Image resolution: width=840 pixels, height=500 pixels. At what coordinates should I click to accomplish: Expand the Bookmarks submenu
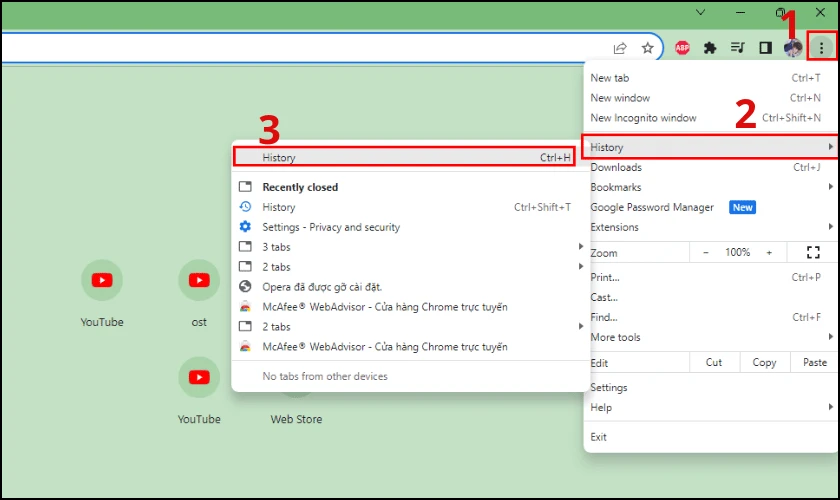(x=710, y=187)
